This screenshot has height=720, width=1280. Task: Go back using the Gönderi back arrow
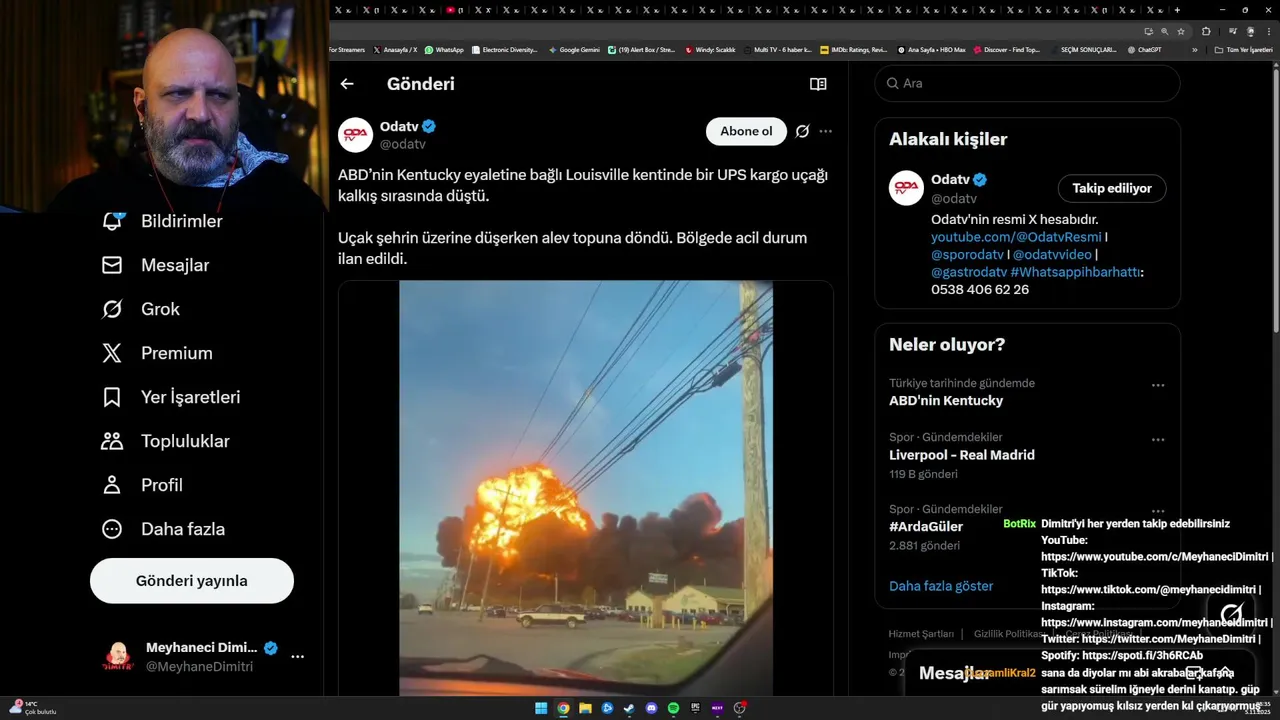[347, 84]
